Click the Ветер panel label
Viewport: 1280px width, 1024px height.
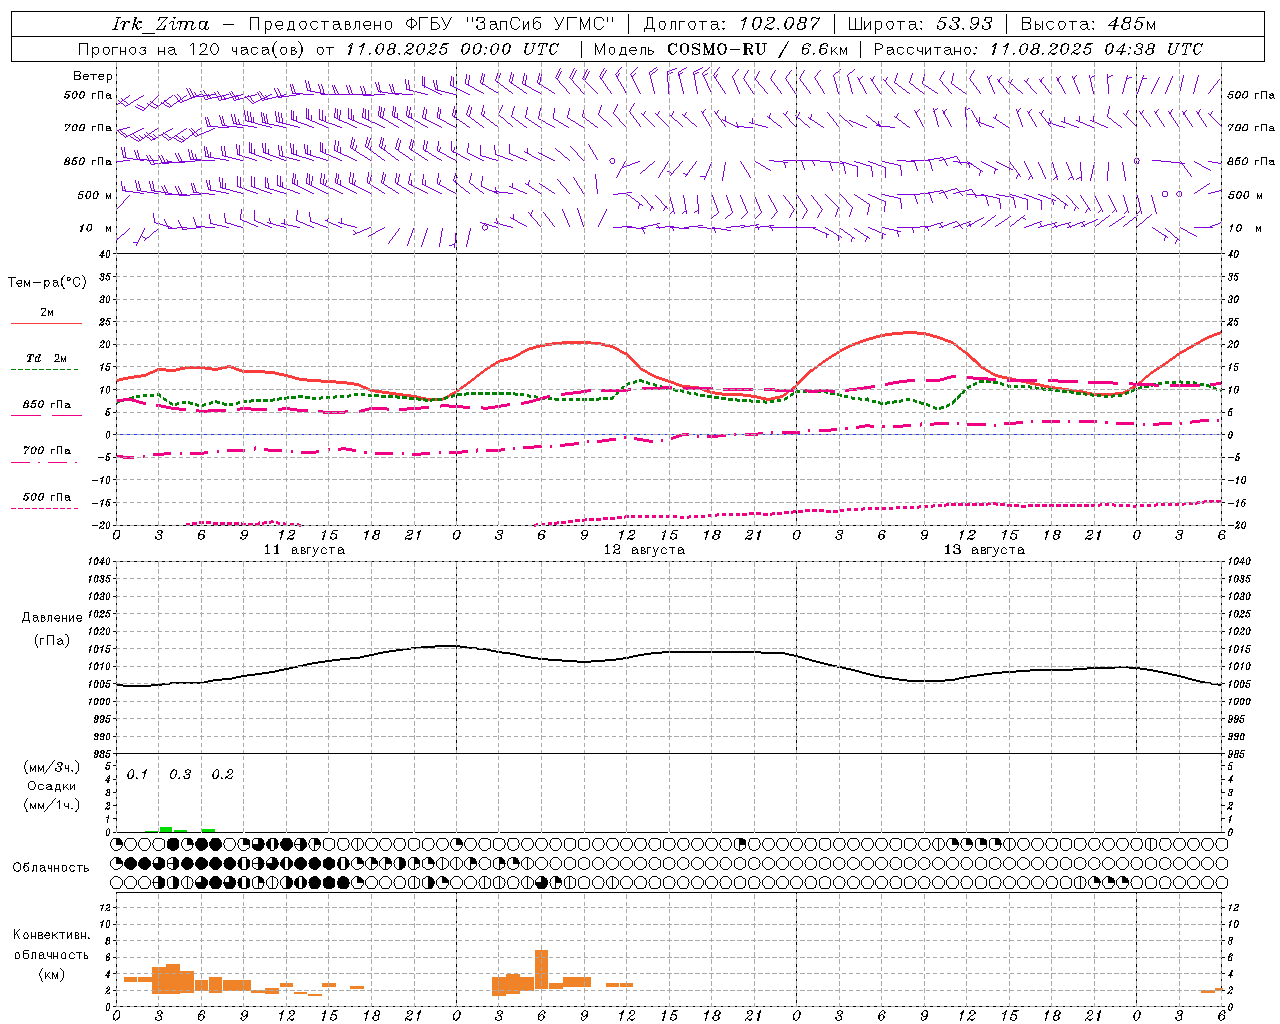click(93, 76)
